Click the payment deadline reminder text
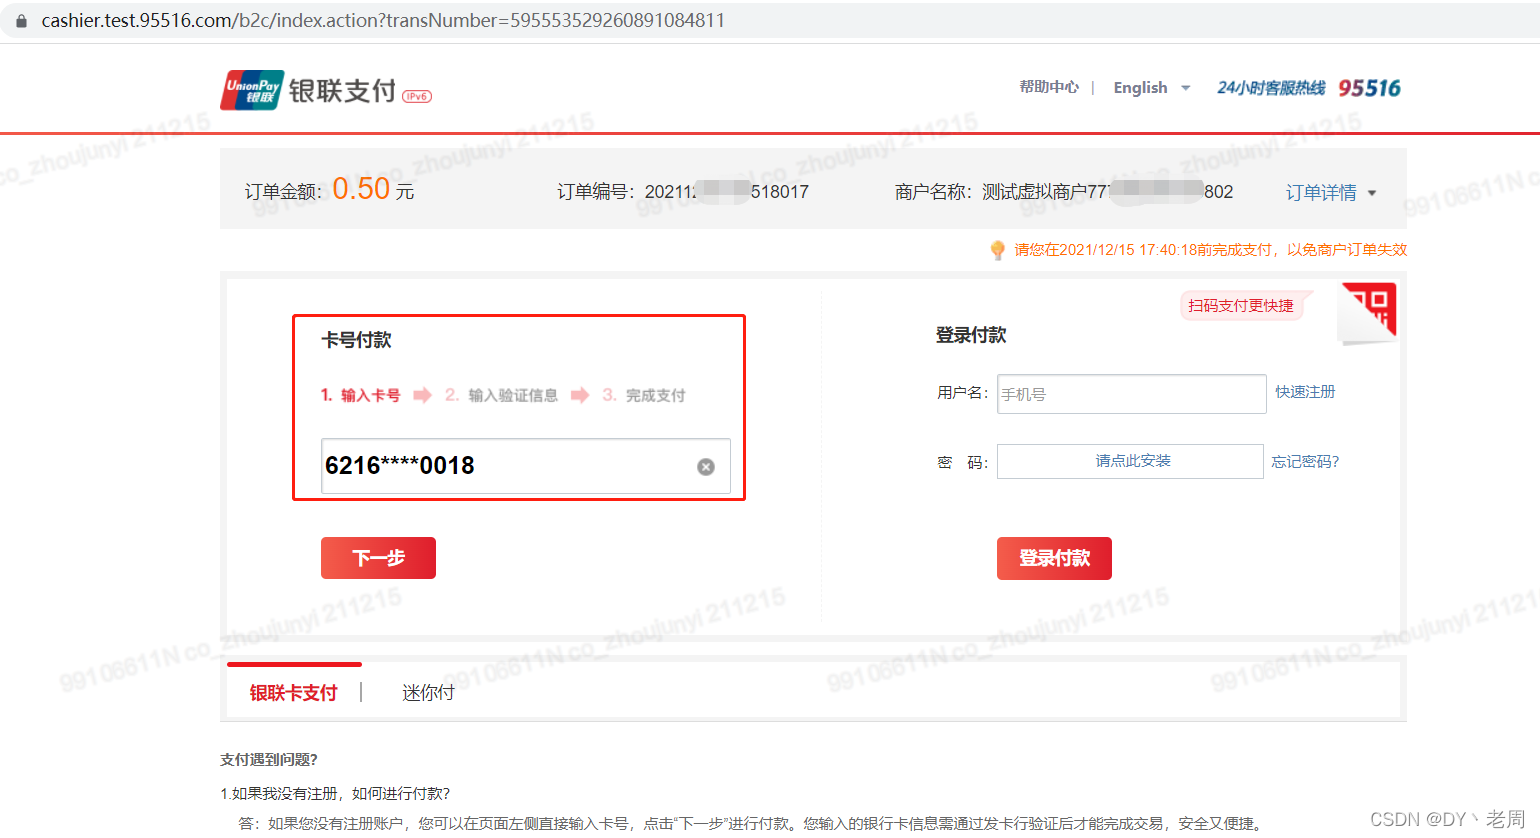This screenshot has height=838, width=1540. pos(1210,250)
